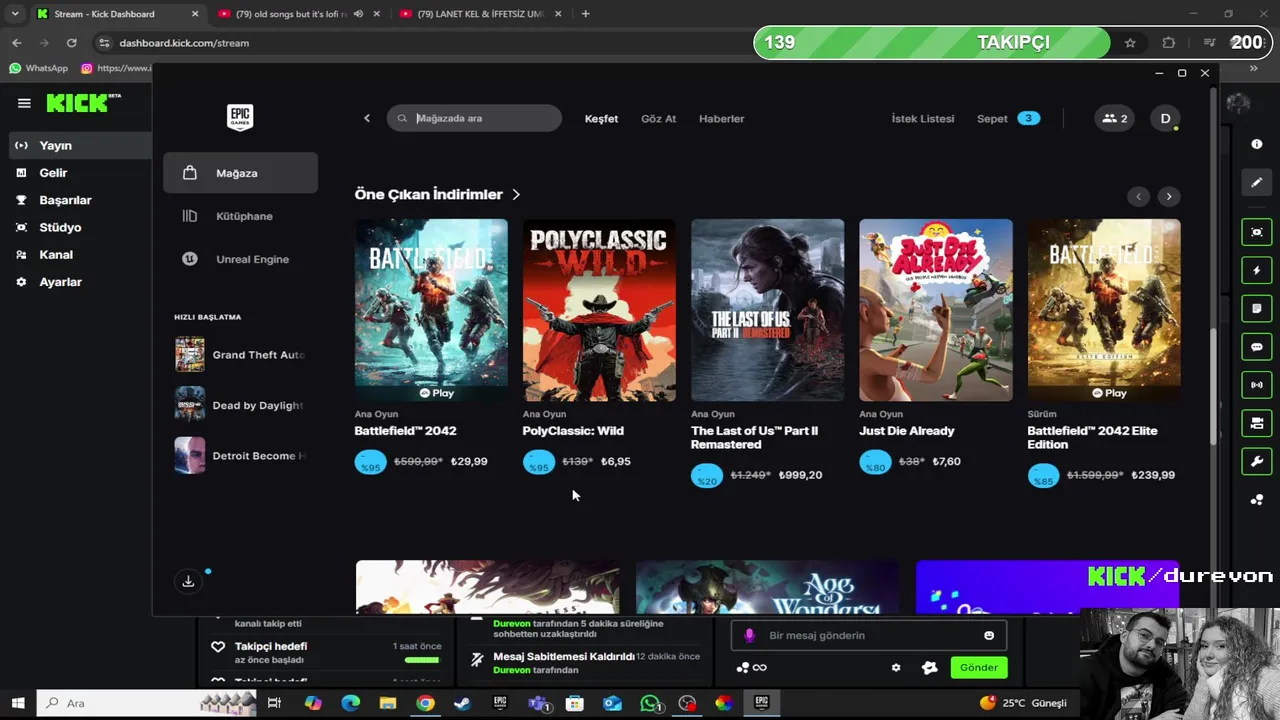Open Just Die Already game cover
This screenshot has width=1280, height=720.
pos(935,310)
